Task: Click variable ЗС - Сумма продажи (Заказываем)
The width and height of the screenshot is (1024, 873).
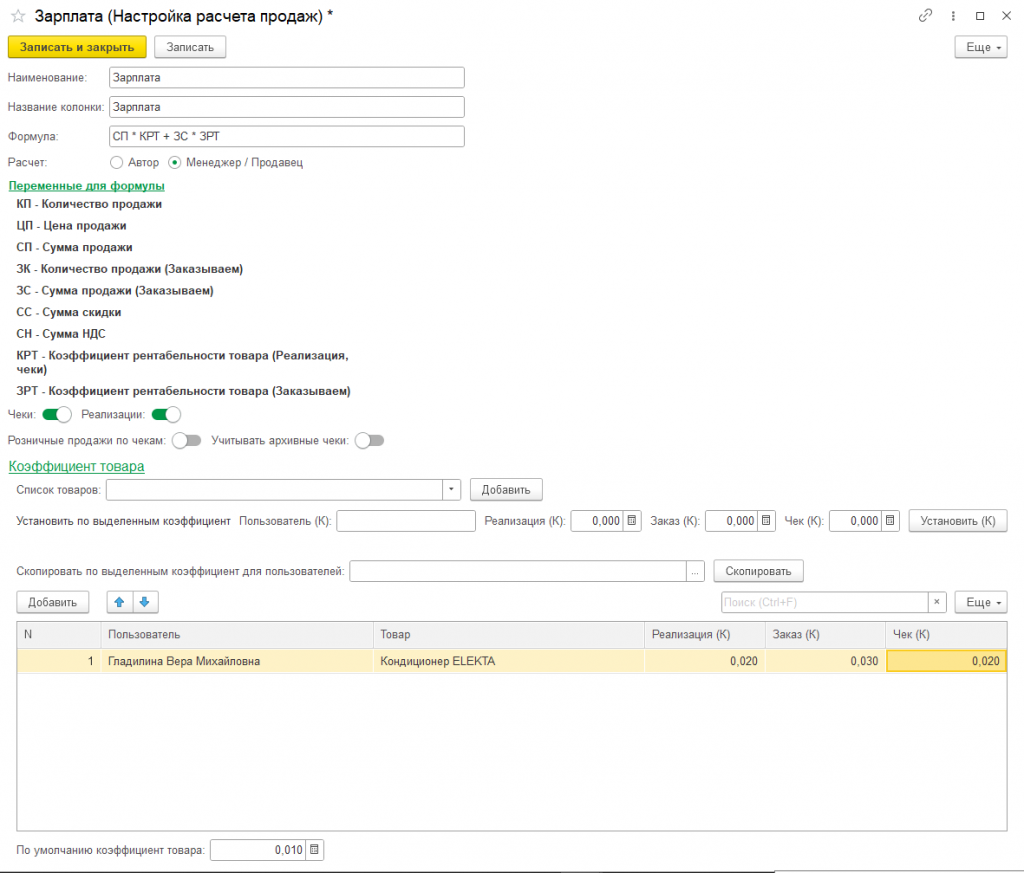Action: [115, 291]
